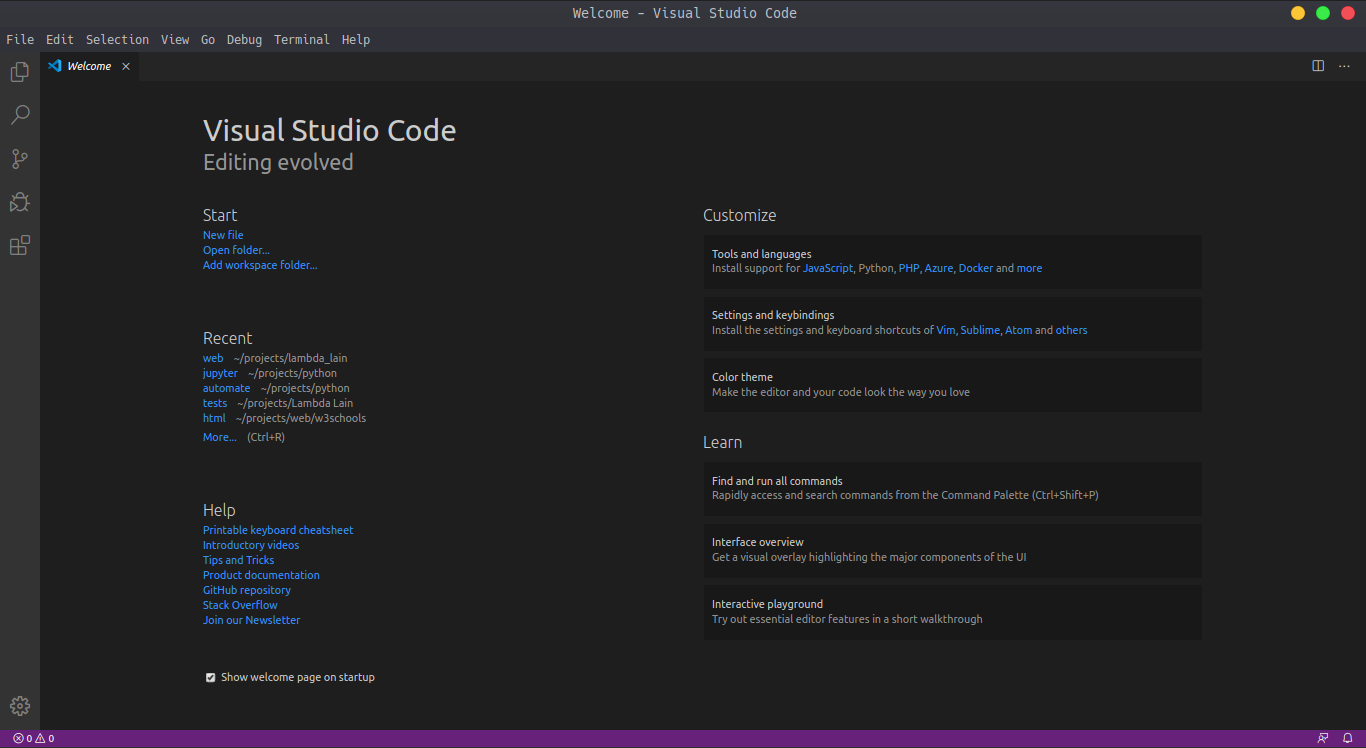Image resolution: width=1366 pixels, height=748 pixels.
Task: Click the Azure support link
Action: coord(939,268)
